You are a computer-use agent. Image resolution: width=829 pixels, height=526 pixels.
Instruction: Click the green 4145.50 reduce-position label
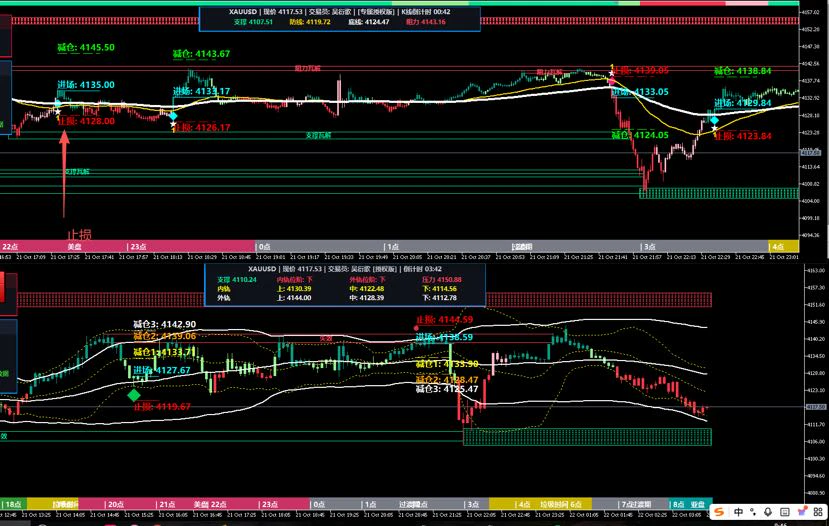[86, 48]
